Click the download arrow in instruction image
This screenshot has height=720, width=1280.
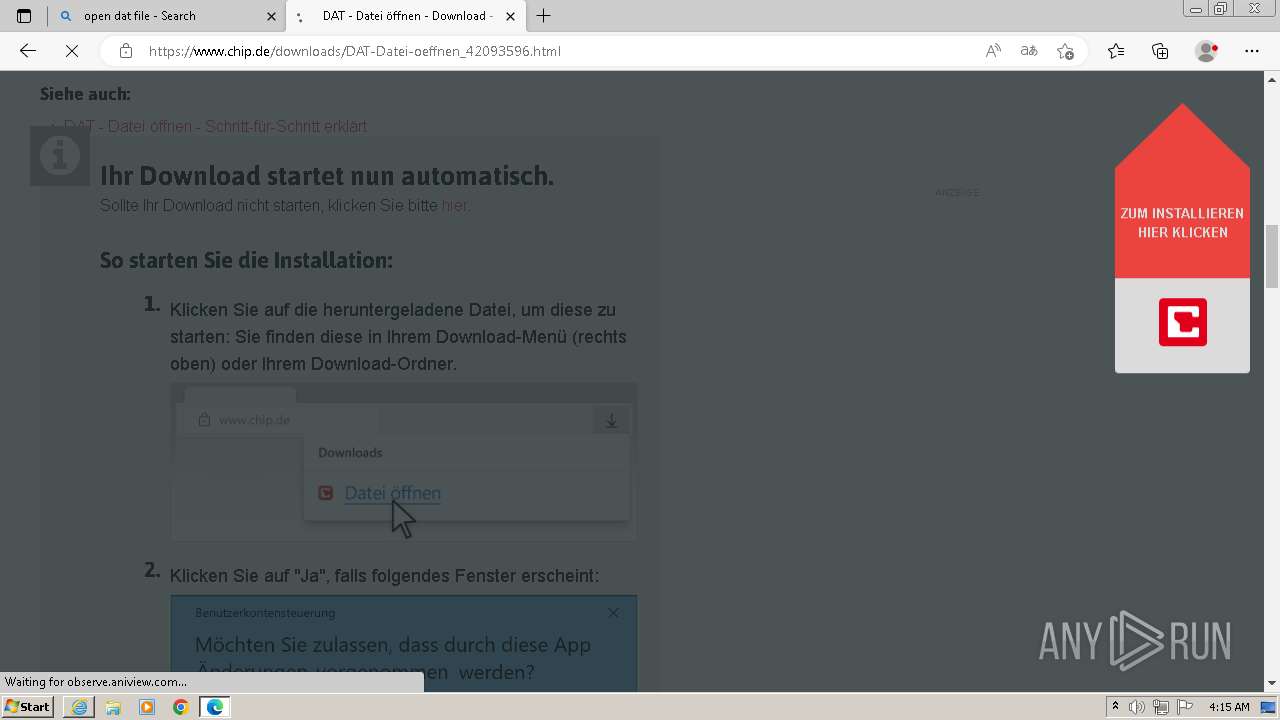tap(611, 420)
